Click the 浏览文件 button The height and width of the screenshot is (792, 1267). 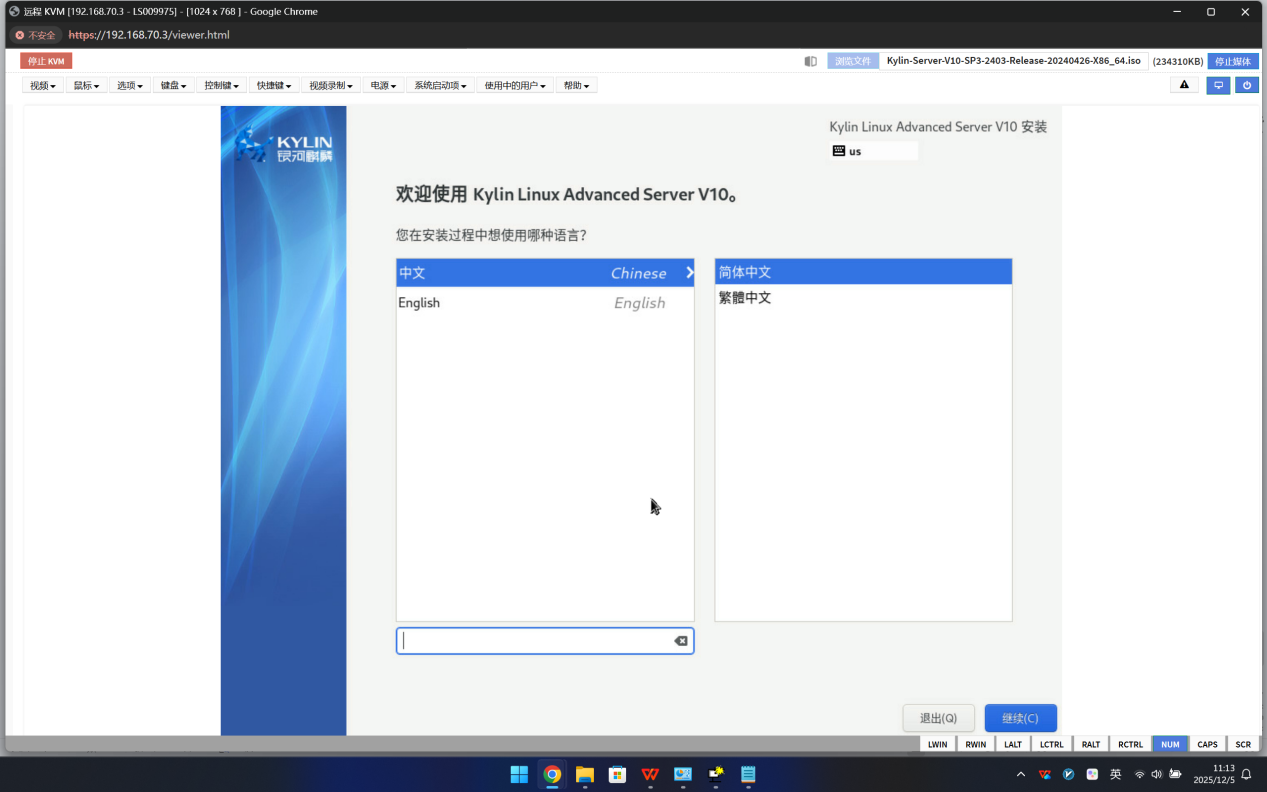pyautogui.click(x=853, y=61)
